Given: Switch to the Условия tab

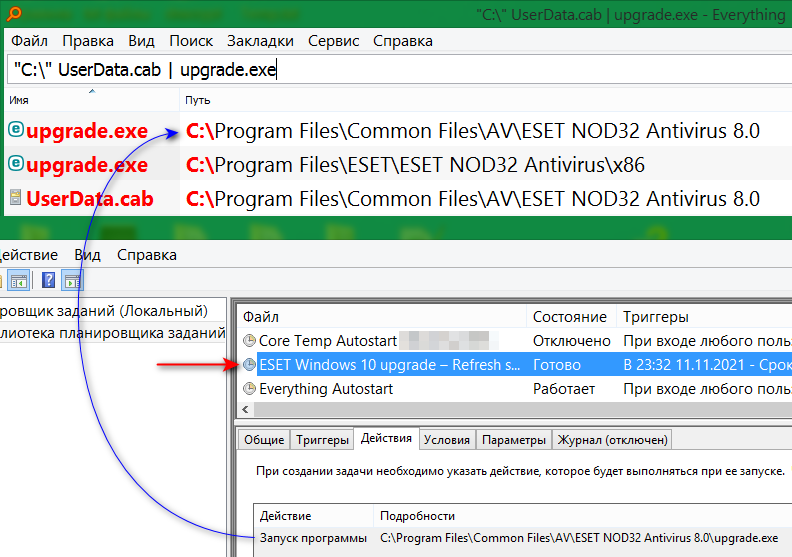Looking at the screenshot, I should point(447,440).
